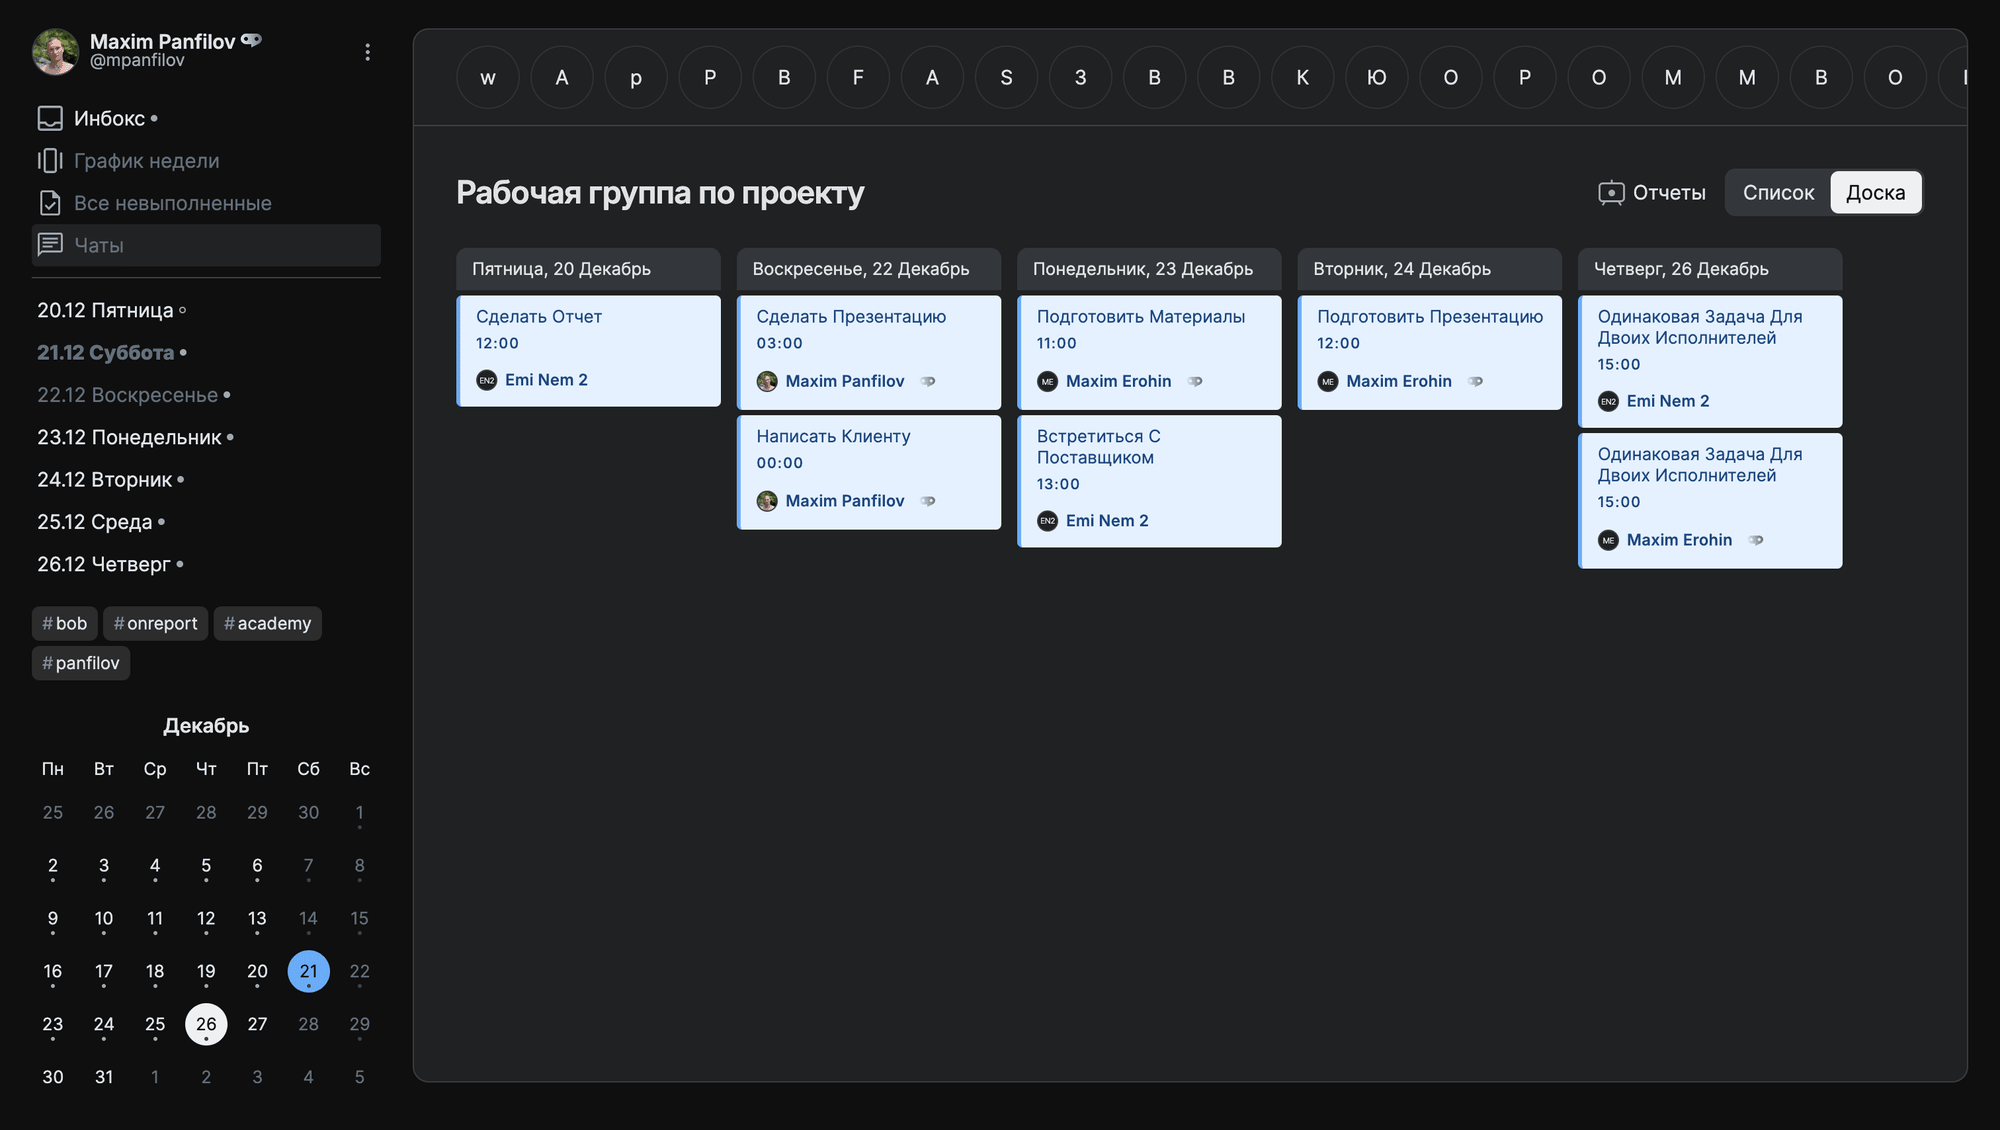The height and width of the screenshot is (1130, 2000).
Task: Open Инбокс via its tray icon
Action: [50, 118]
